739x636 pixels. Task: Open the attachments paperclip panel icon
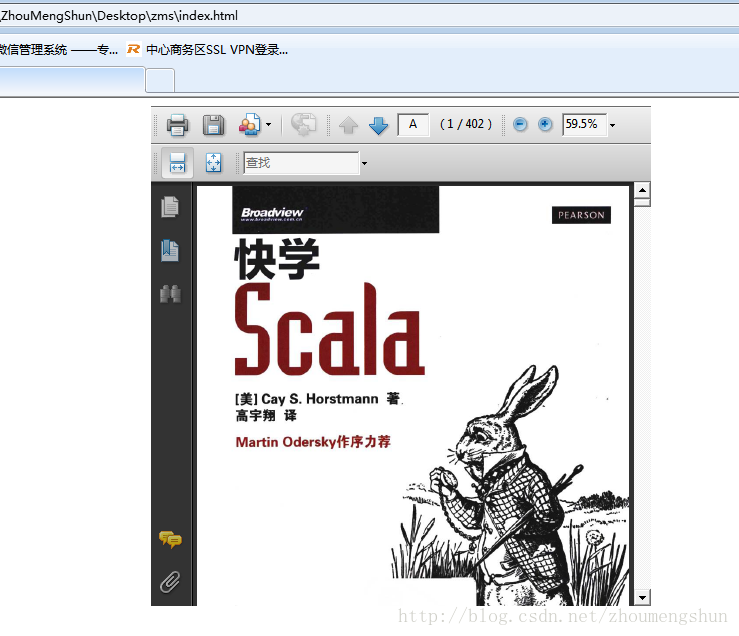click(x=170, y=582)
